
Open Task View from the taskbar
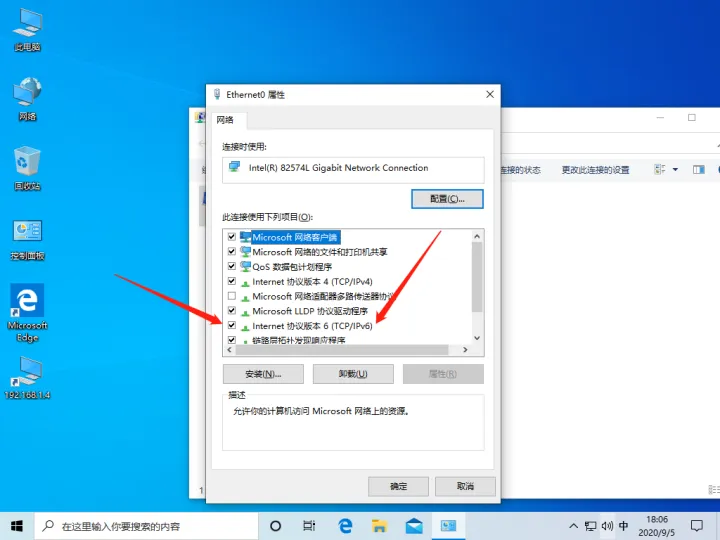tap(309, 526)
